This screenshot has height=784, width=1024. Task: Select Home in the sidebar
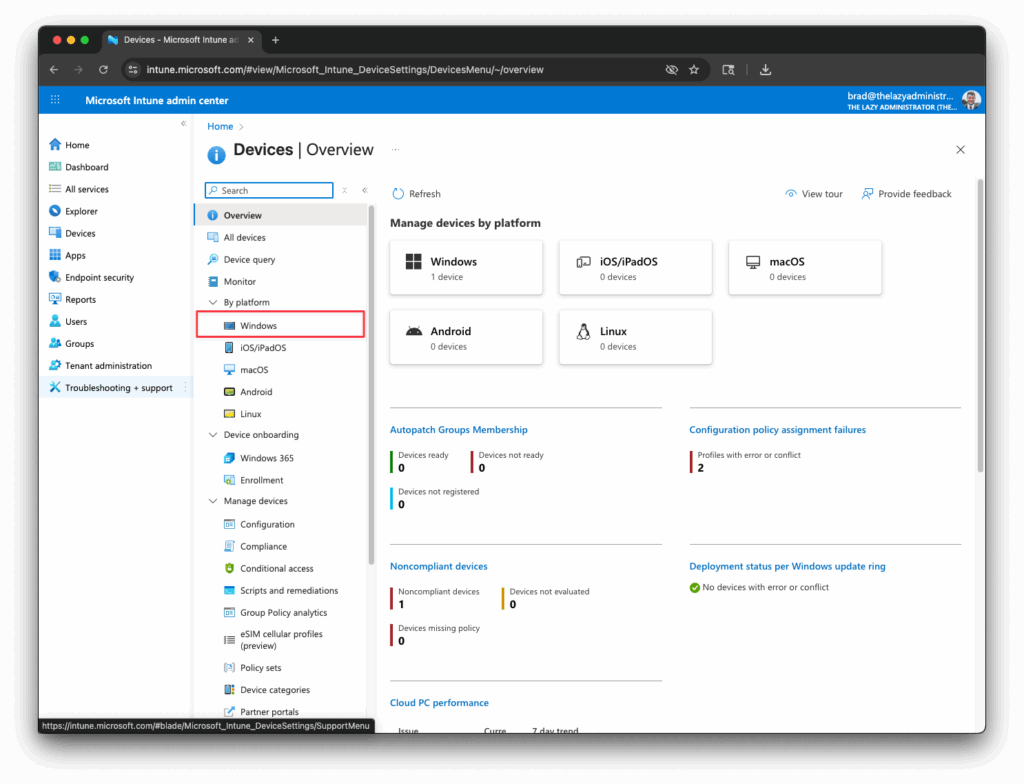74,144
